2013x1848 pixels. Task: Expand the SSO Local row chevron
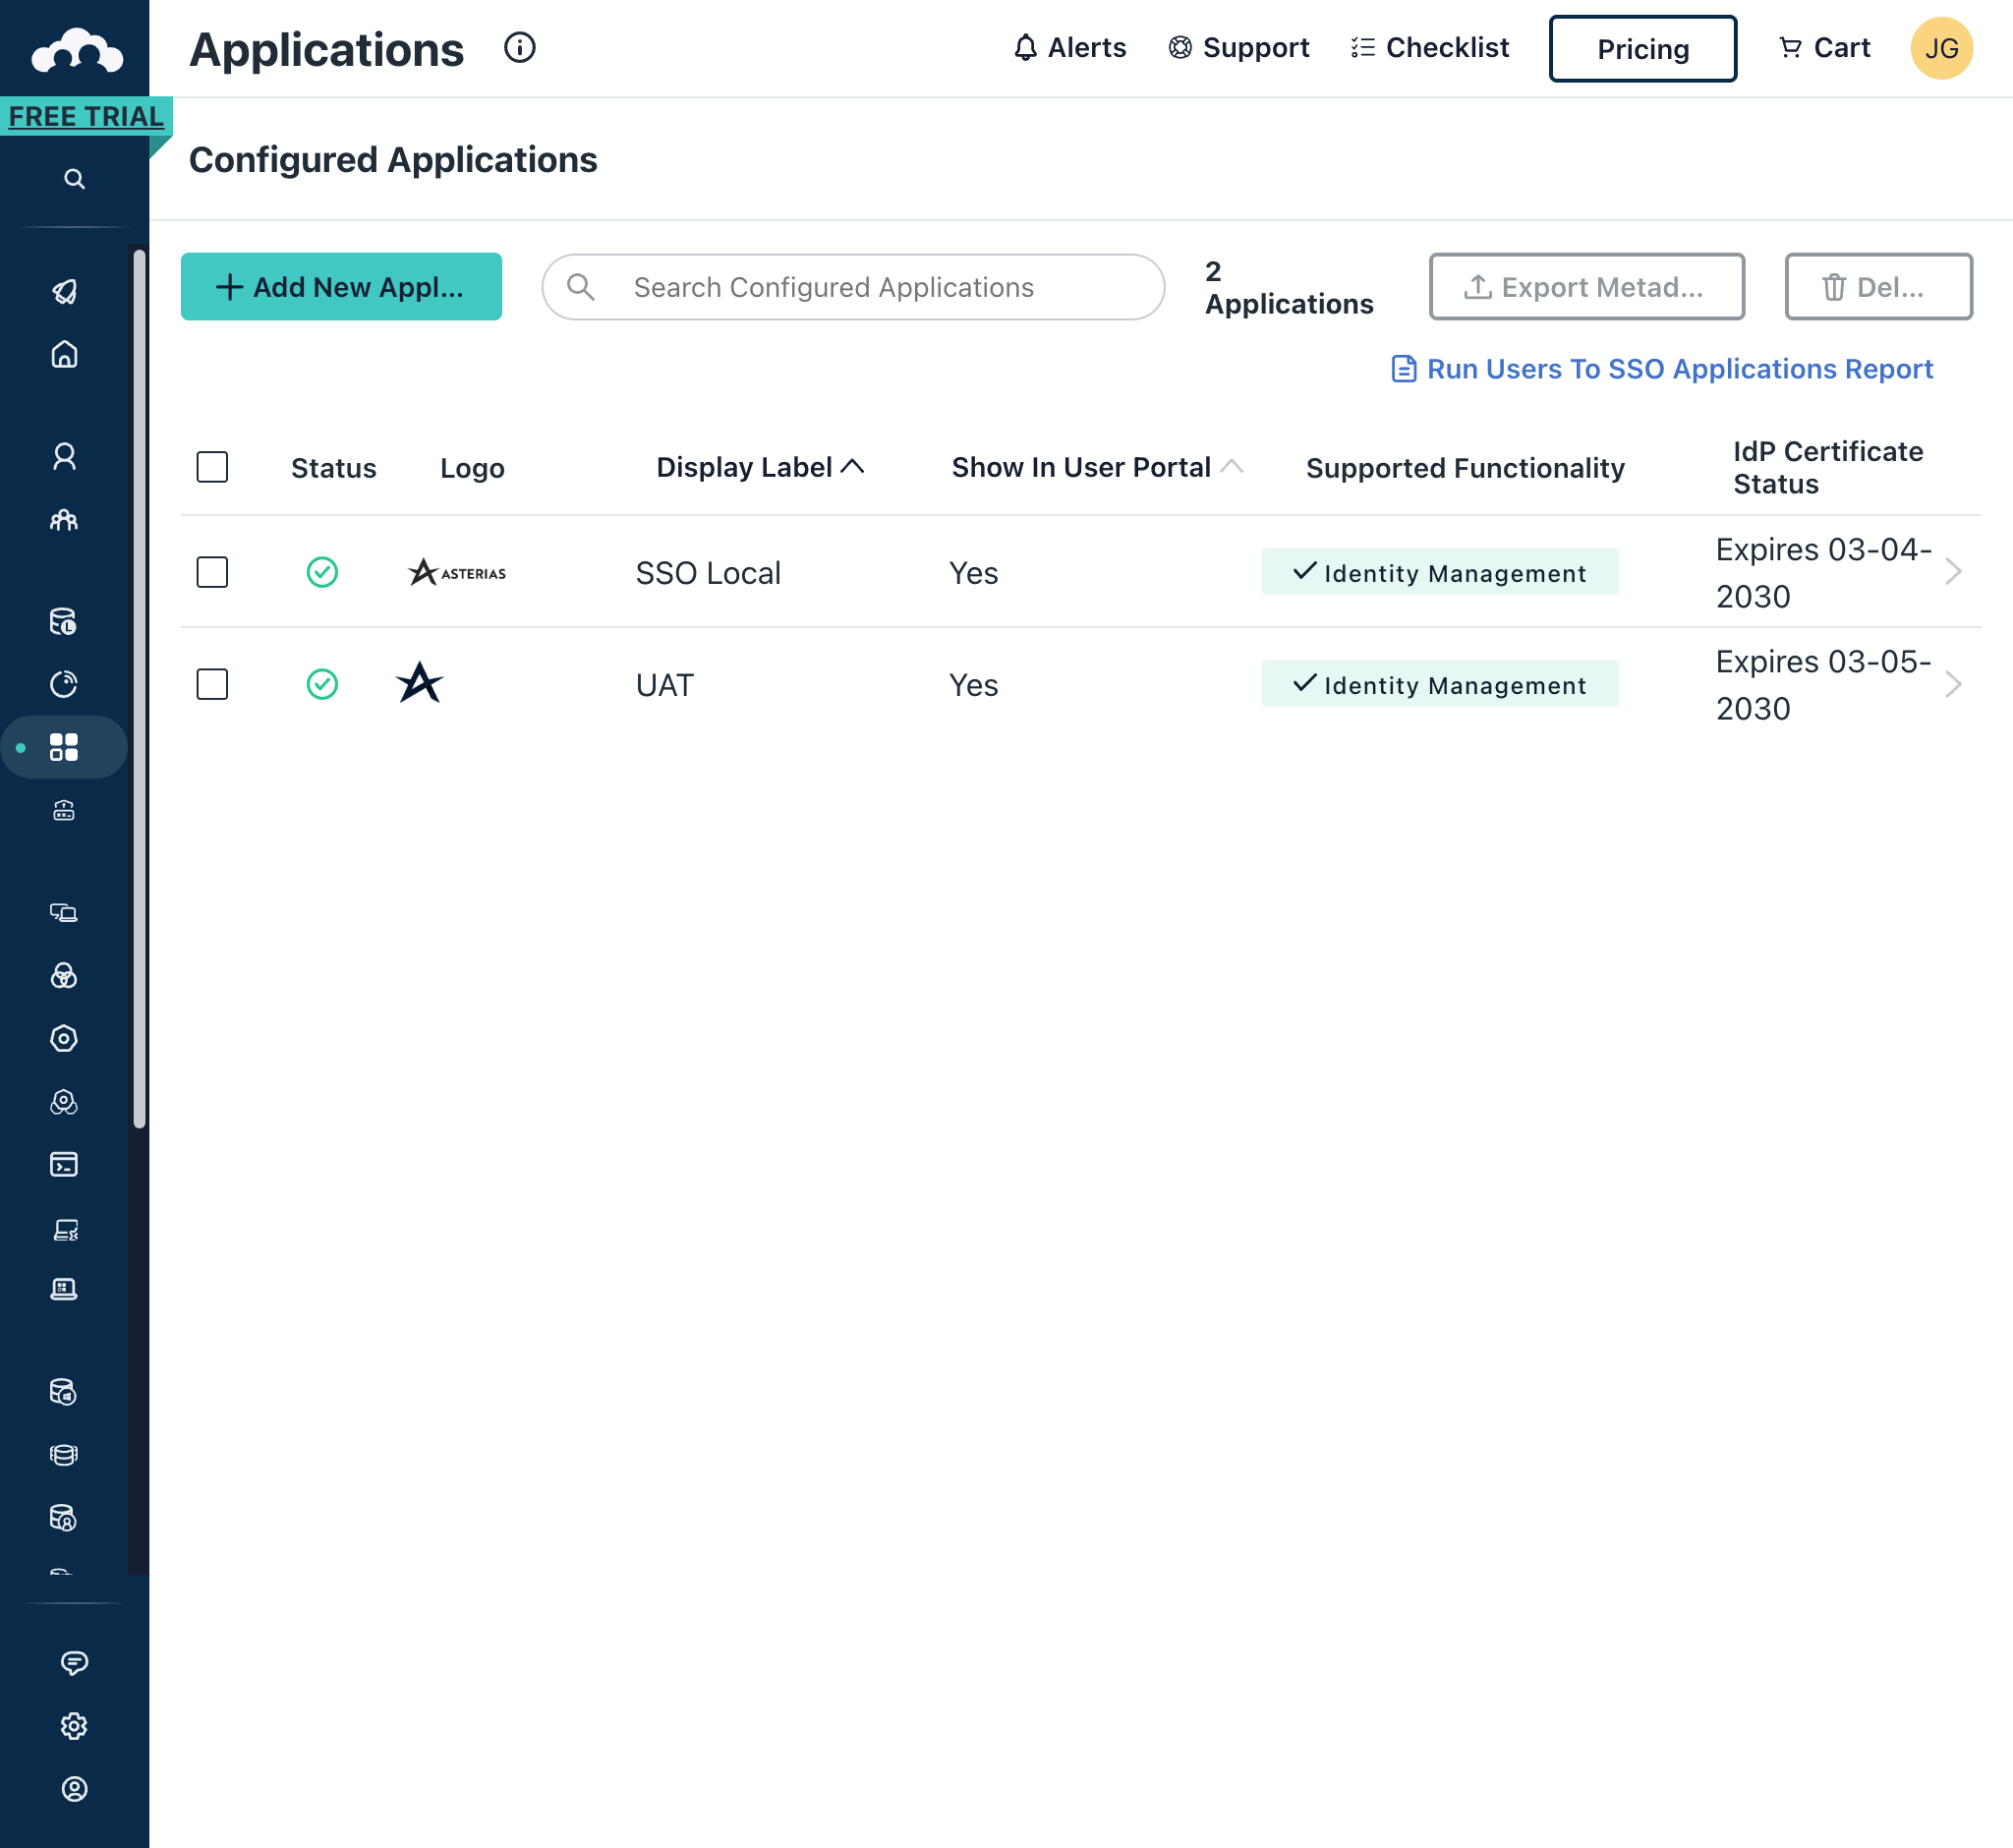[1953, 572]
